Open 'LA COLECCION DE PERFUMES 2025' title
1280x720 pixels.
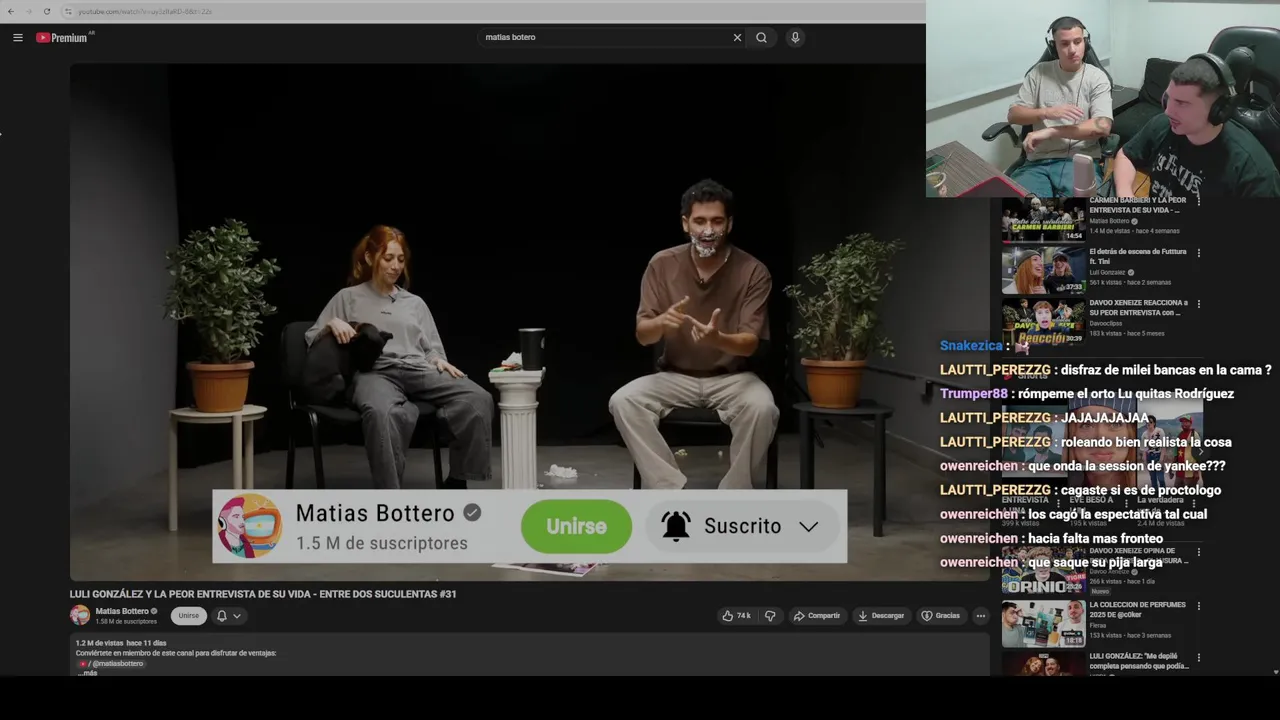point(1137,610)
